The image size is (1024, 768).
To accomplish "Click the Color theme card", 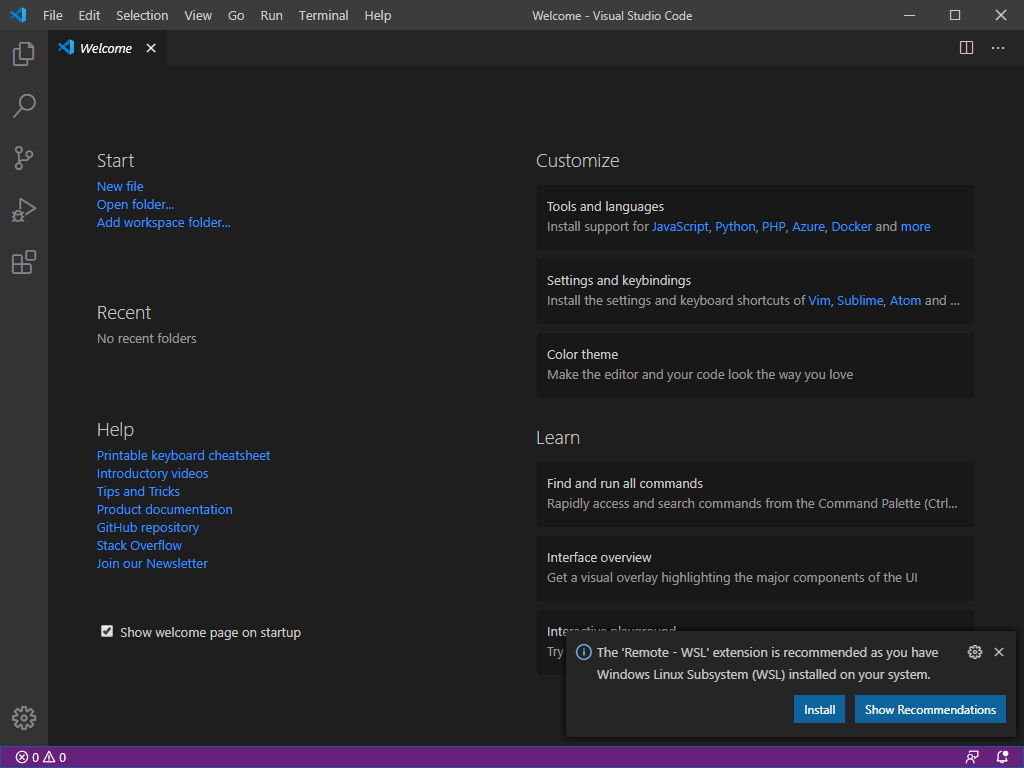I will pyautogui.click(x=755, y=365).
